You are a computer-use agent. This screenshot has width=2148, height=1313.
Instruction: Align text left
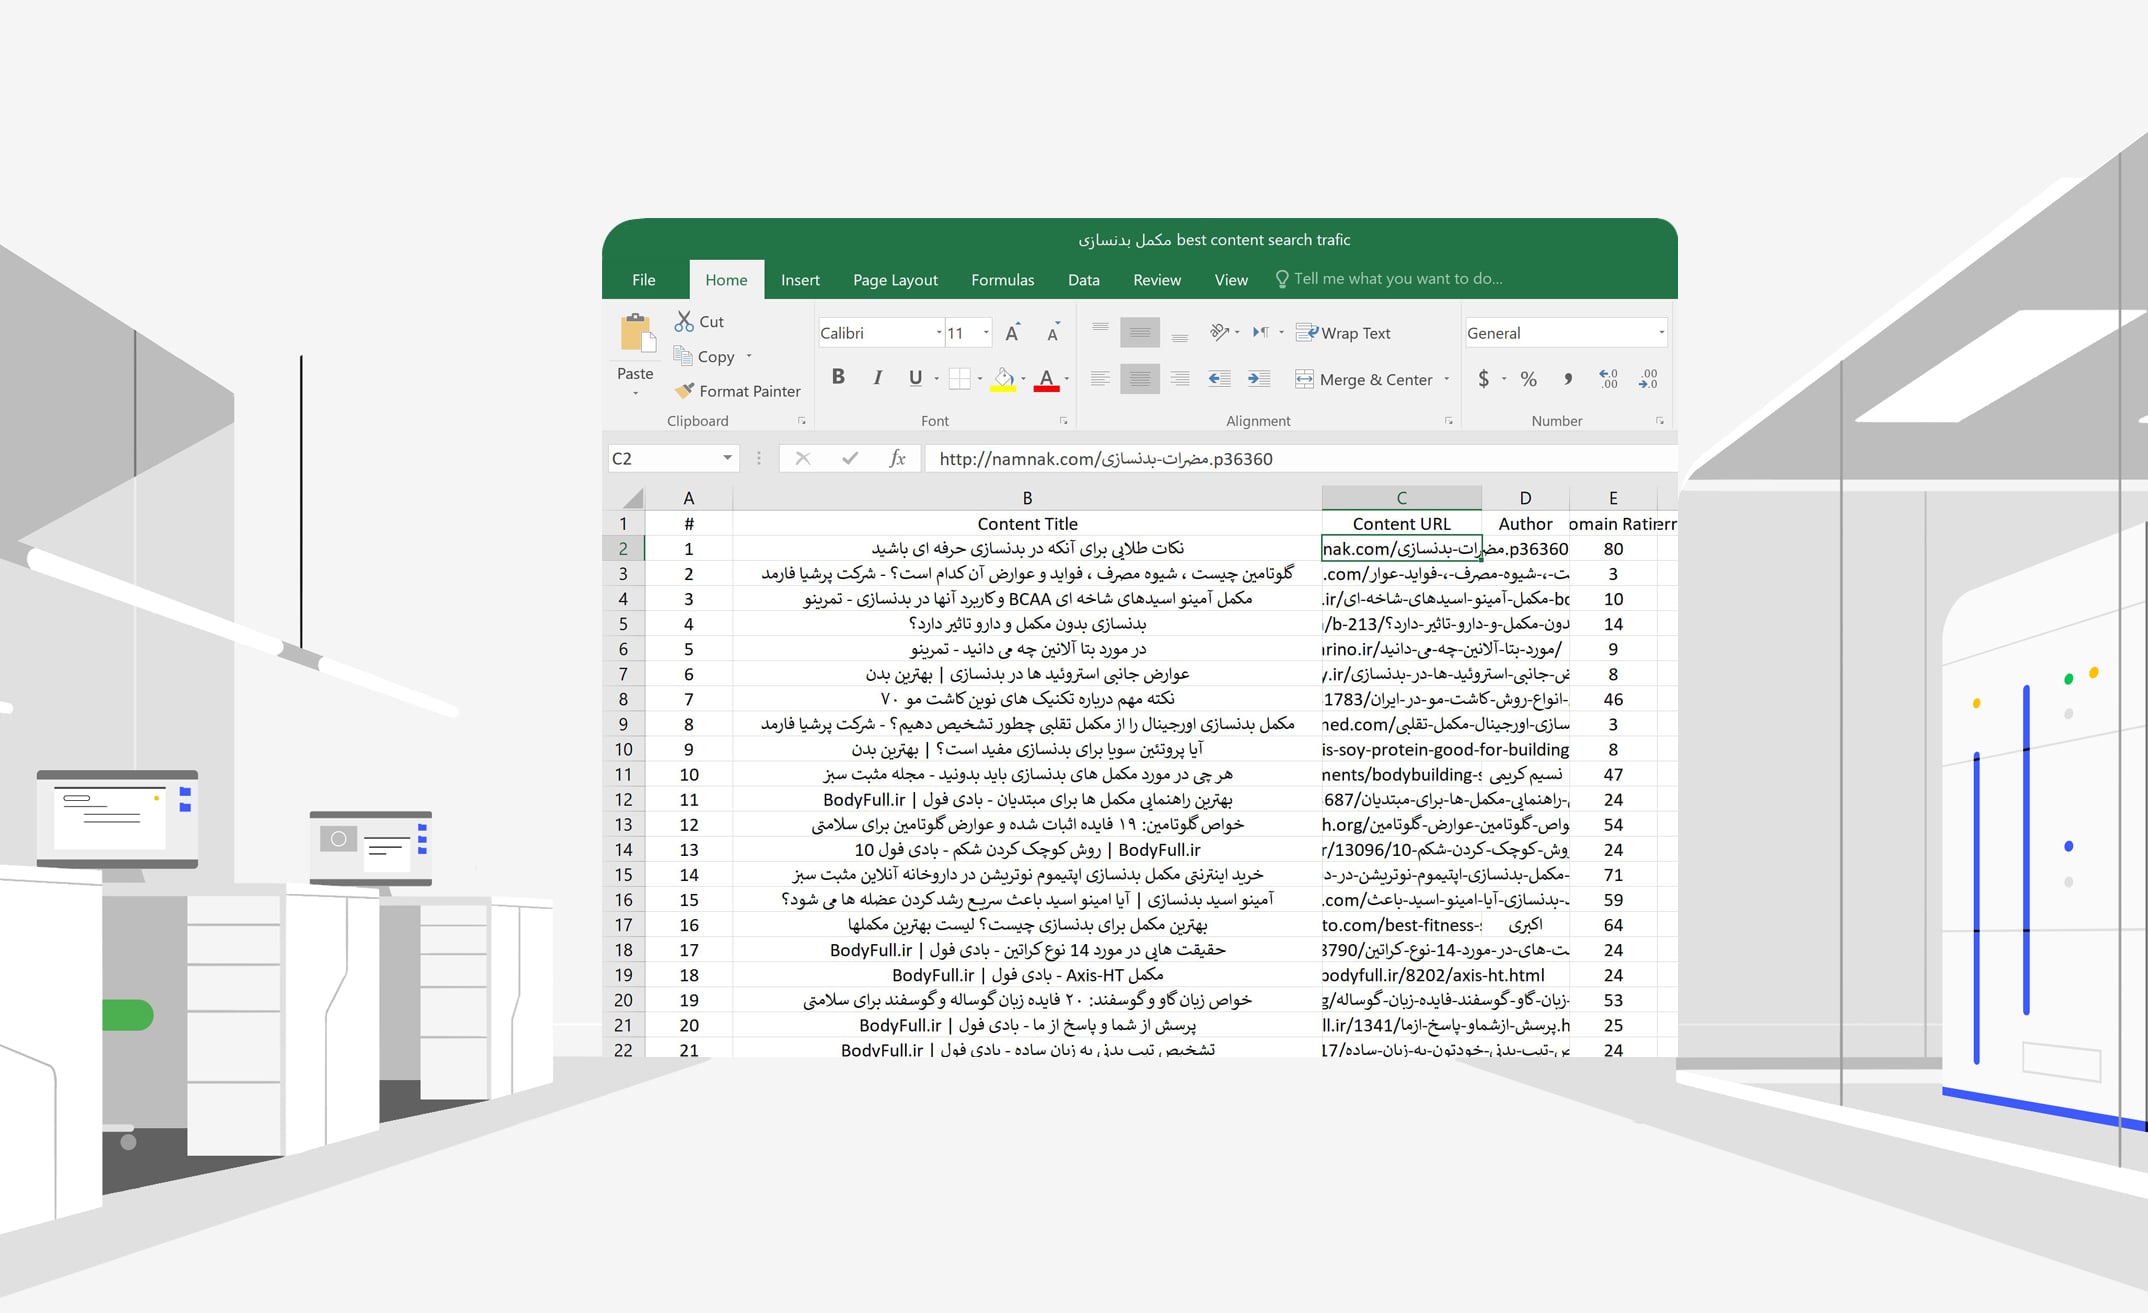tap(1100, 379)
